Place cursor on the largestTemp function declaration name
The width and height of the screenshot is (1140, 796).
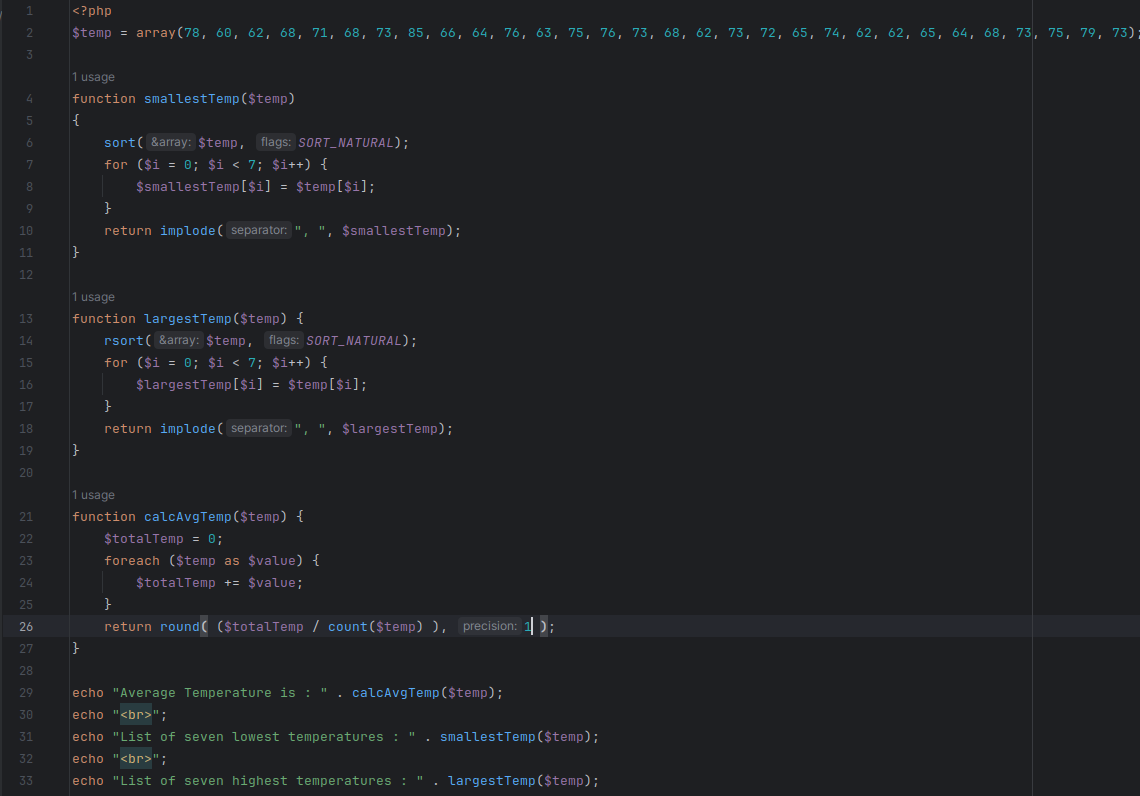[187, 319]
